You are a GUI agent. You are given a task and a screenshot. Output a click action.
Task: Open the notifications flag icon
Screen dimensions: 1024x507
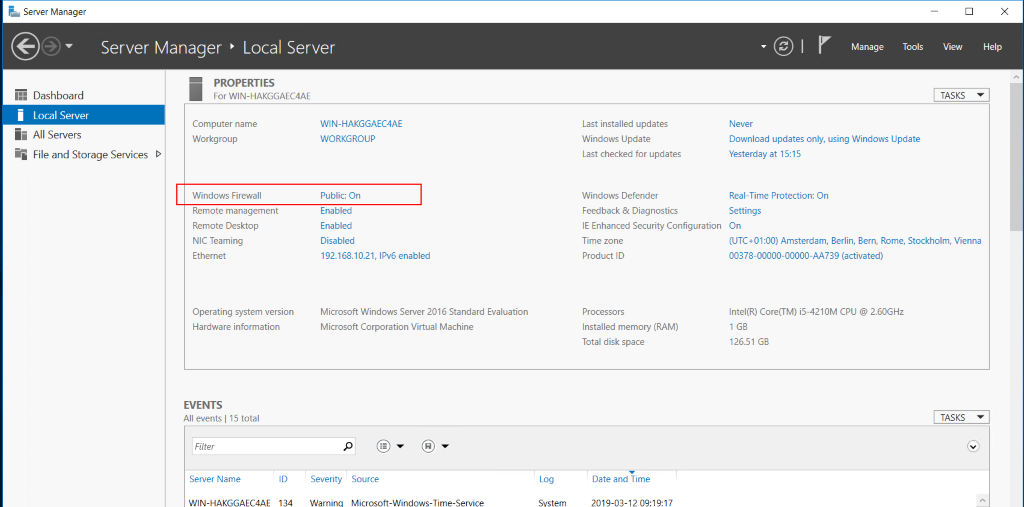(x=824, y=46)
